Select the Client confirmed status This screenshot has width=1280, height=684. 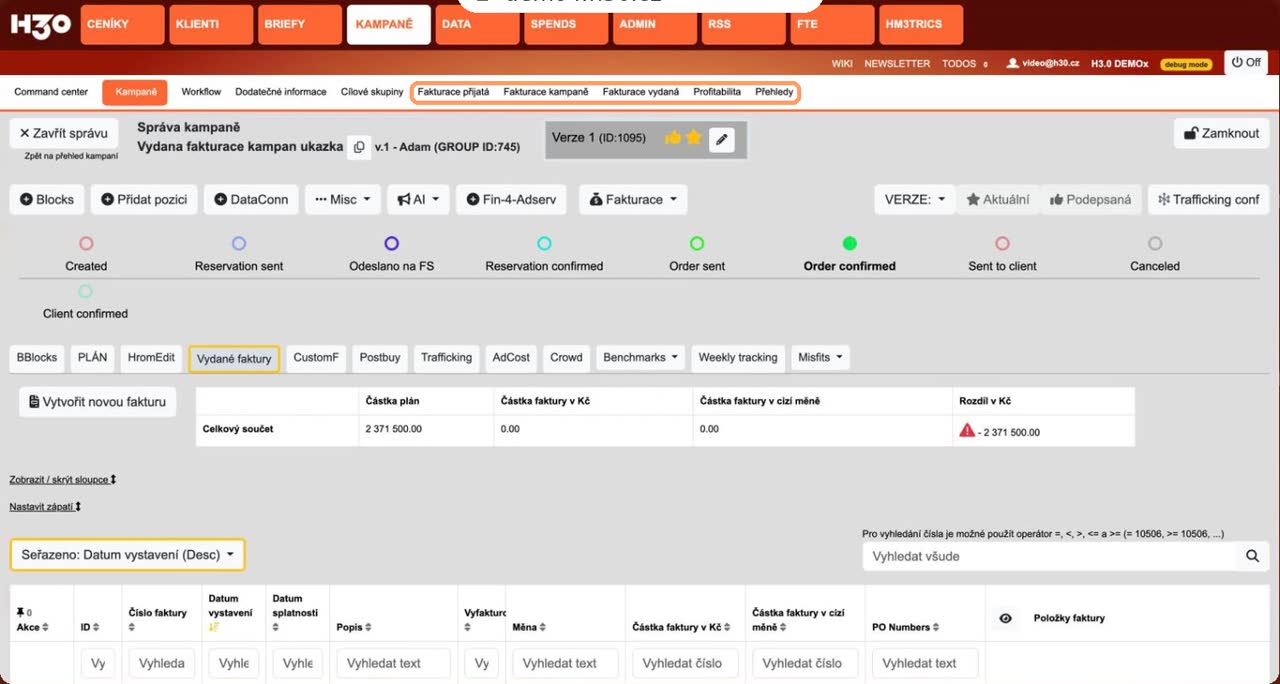[x=86, y=291]
